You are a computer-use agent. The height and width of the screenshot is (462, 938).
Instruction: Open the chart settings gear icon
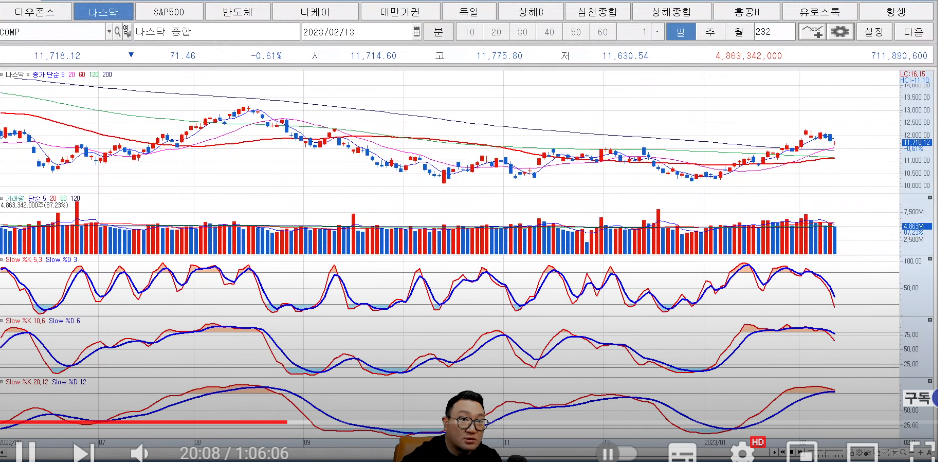tap(840, 32)
